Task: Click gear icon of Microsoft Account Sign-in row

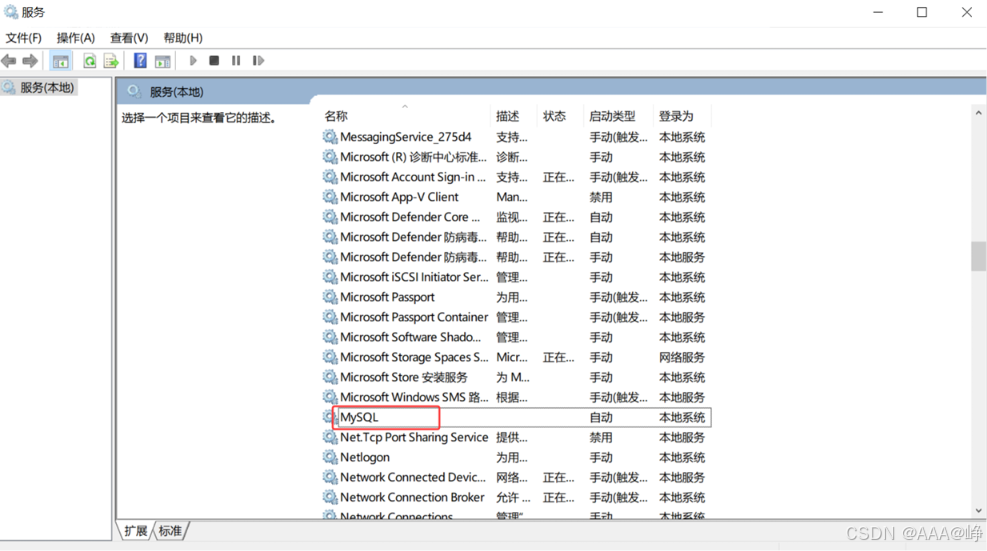Action: click(x=330, y=176)
